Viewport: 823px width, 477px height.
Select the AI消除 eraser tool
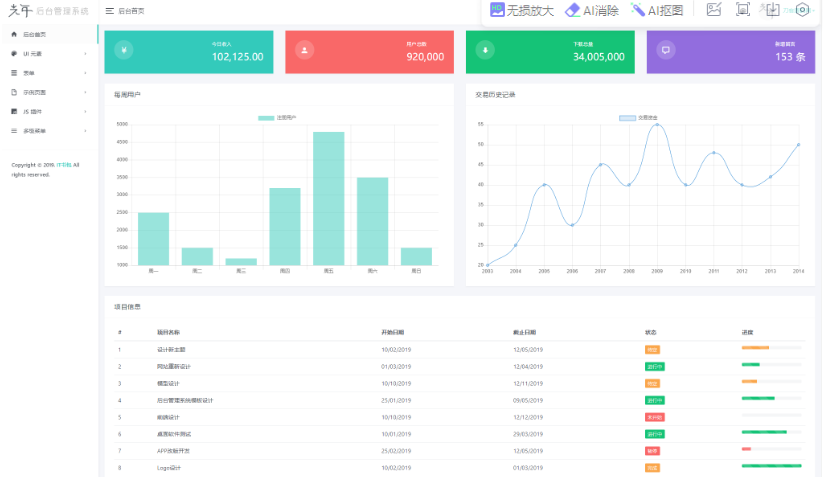592,10
